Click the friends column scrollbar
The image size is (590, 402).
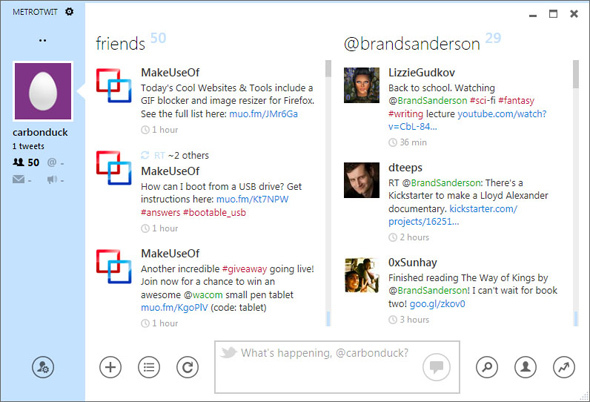click(328, 192)
